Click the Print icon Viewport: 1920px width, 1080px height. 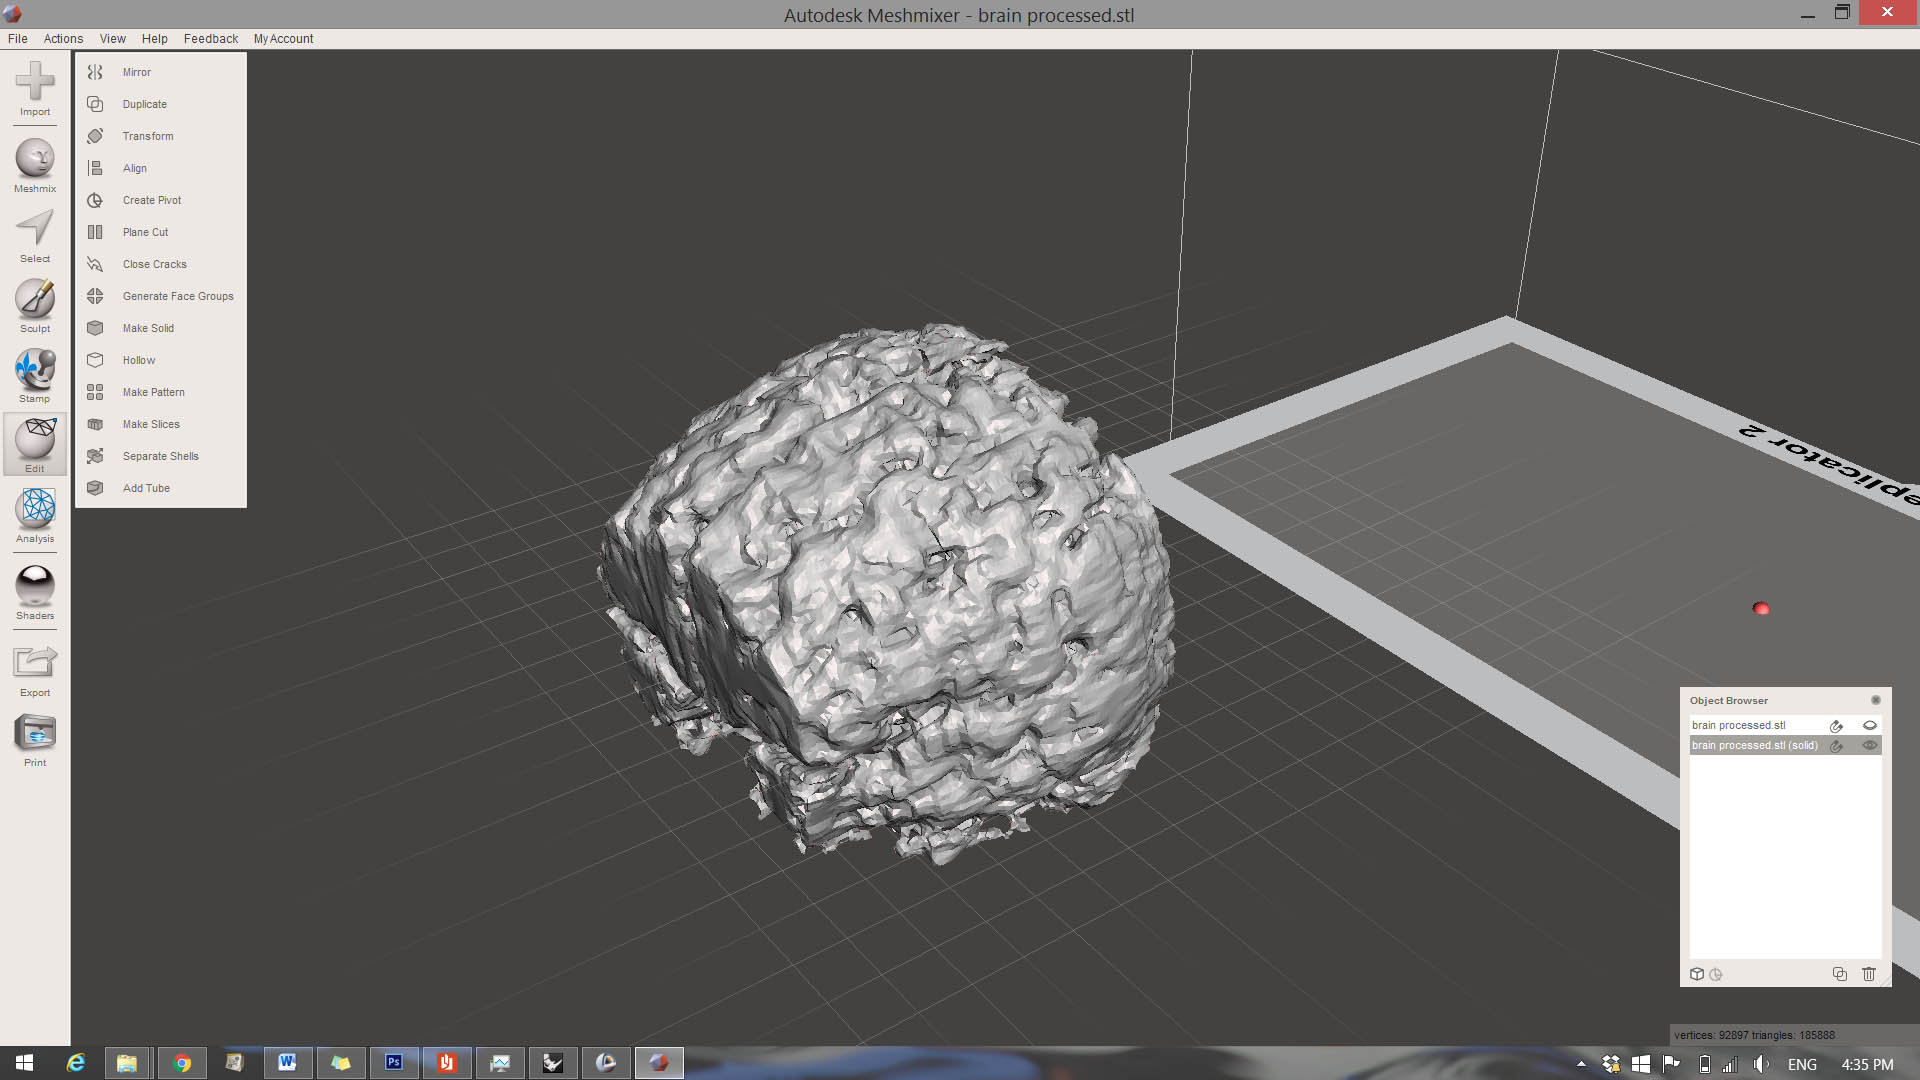coord(35,740)
